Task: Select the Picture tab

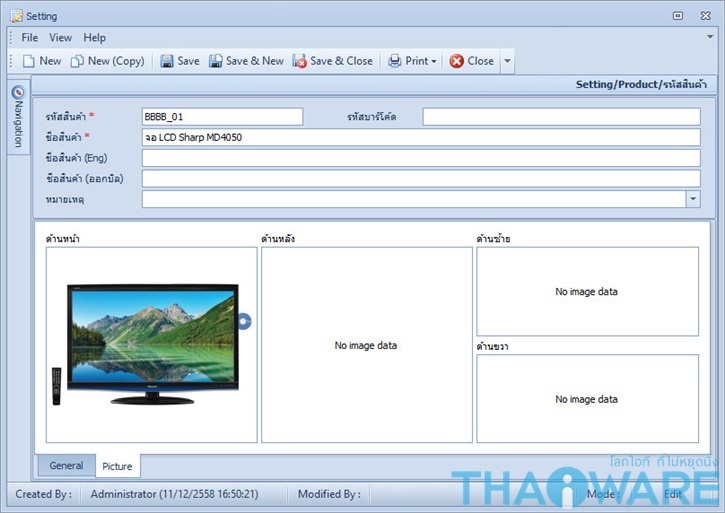Action: point(117,466)
